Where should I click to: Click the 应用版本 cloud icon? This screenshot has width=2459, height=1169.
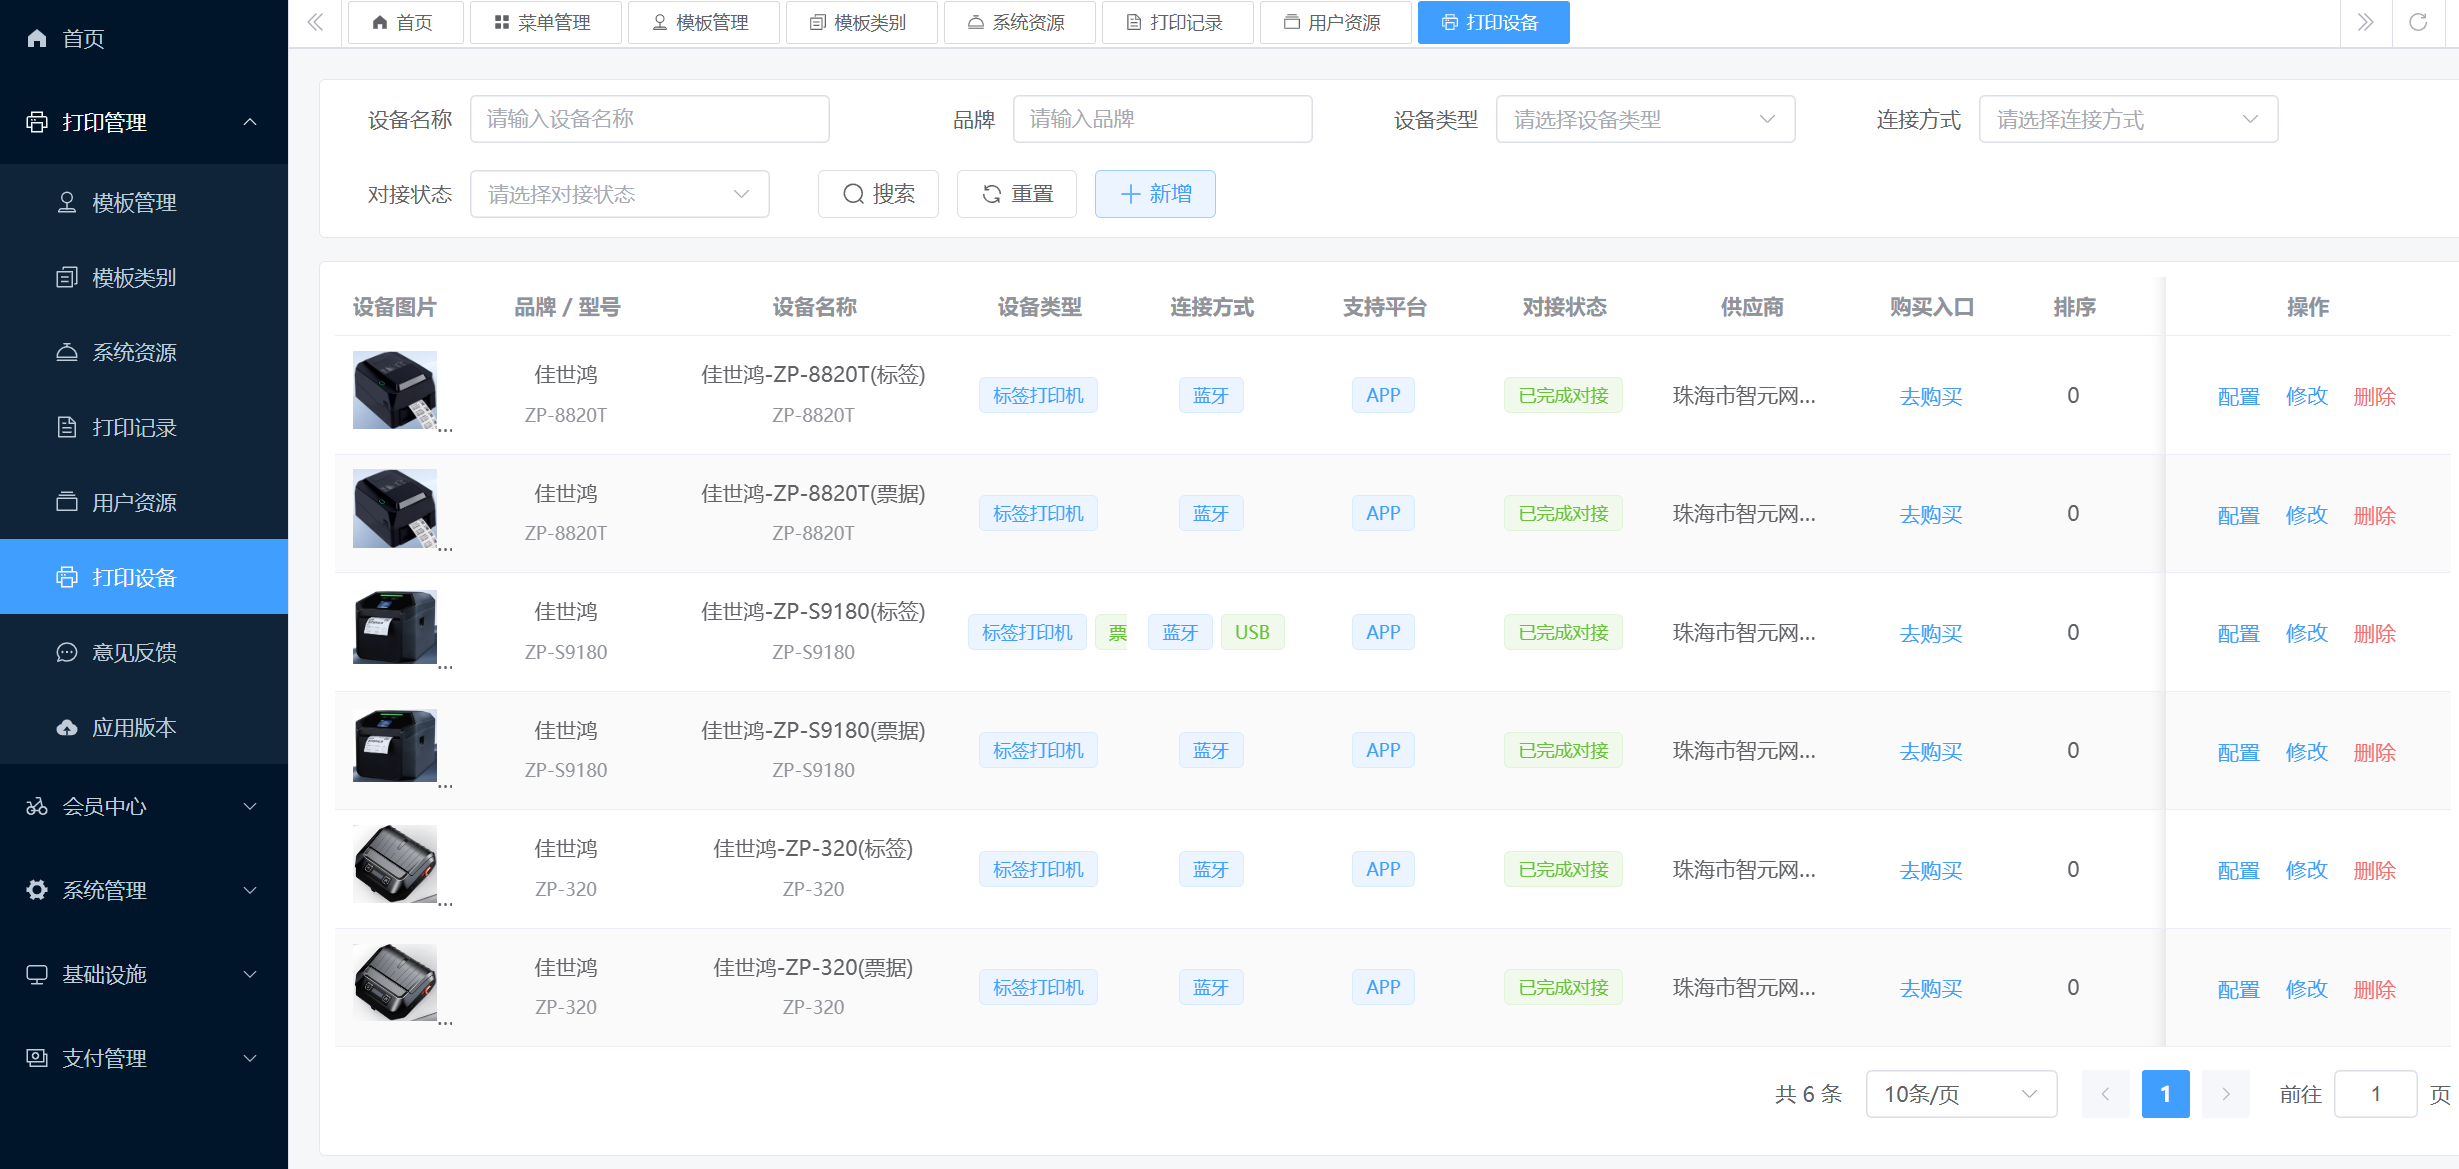(67, 727)
